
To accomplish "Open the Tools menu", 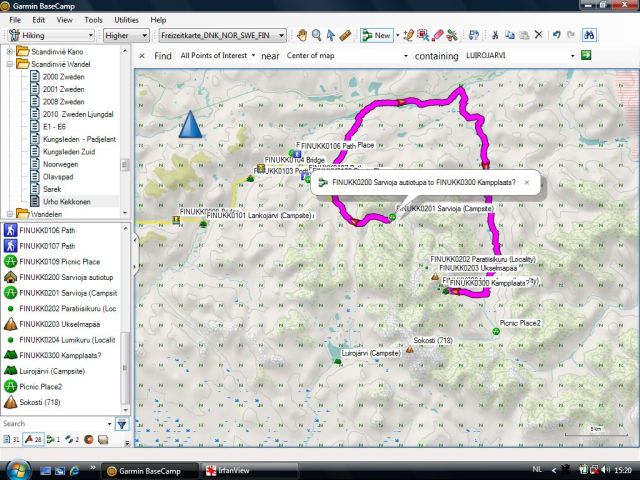I will pyautogui.click(x=93, y=19).
